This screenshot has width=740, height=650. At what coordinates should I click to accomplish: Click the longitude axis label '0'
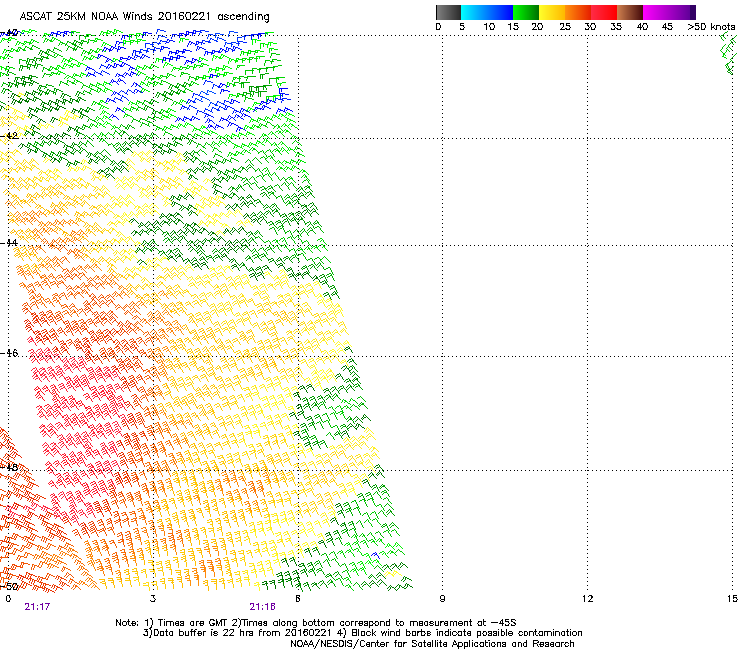coord(8,599)
